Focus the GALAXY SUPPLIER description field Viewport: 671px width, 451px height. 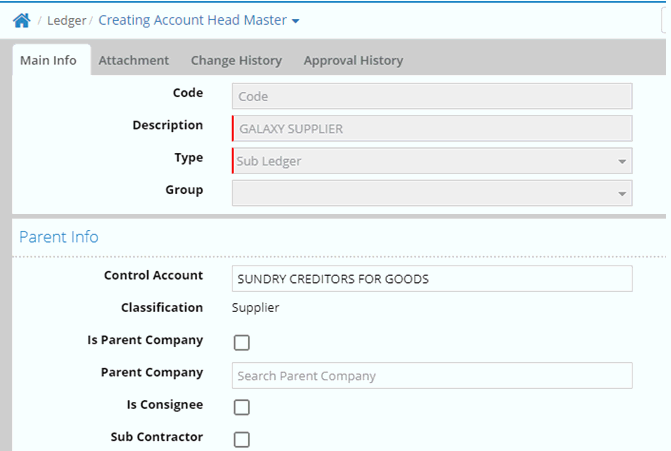tap(432, 129)
